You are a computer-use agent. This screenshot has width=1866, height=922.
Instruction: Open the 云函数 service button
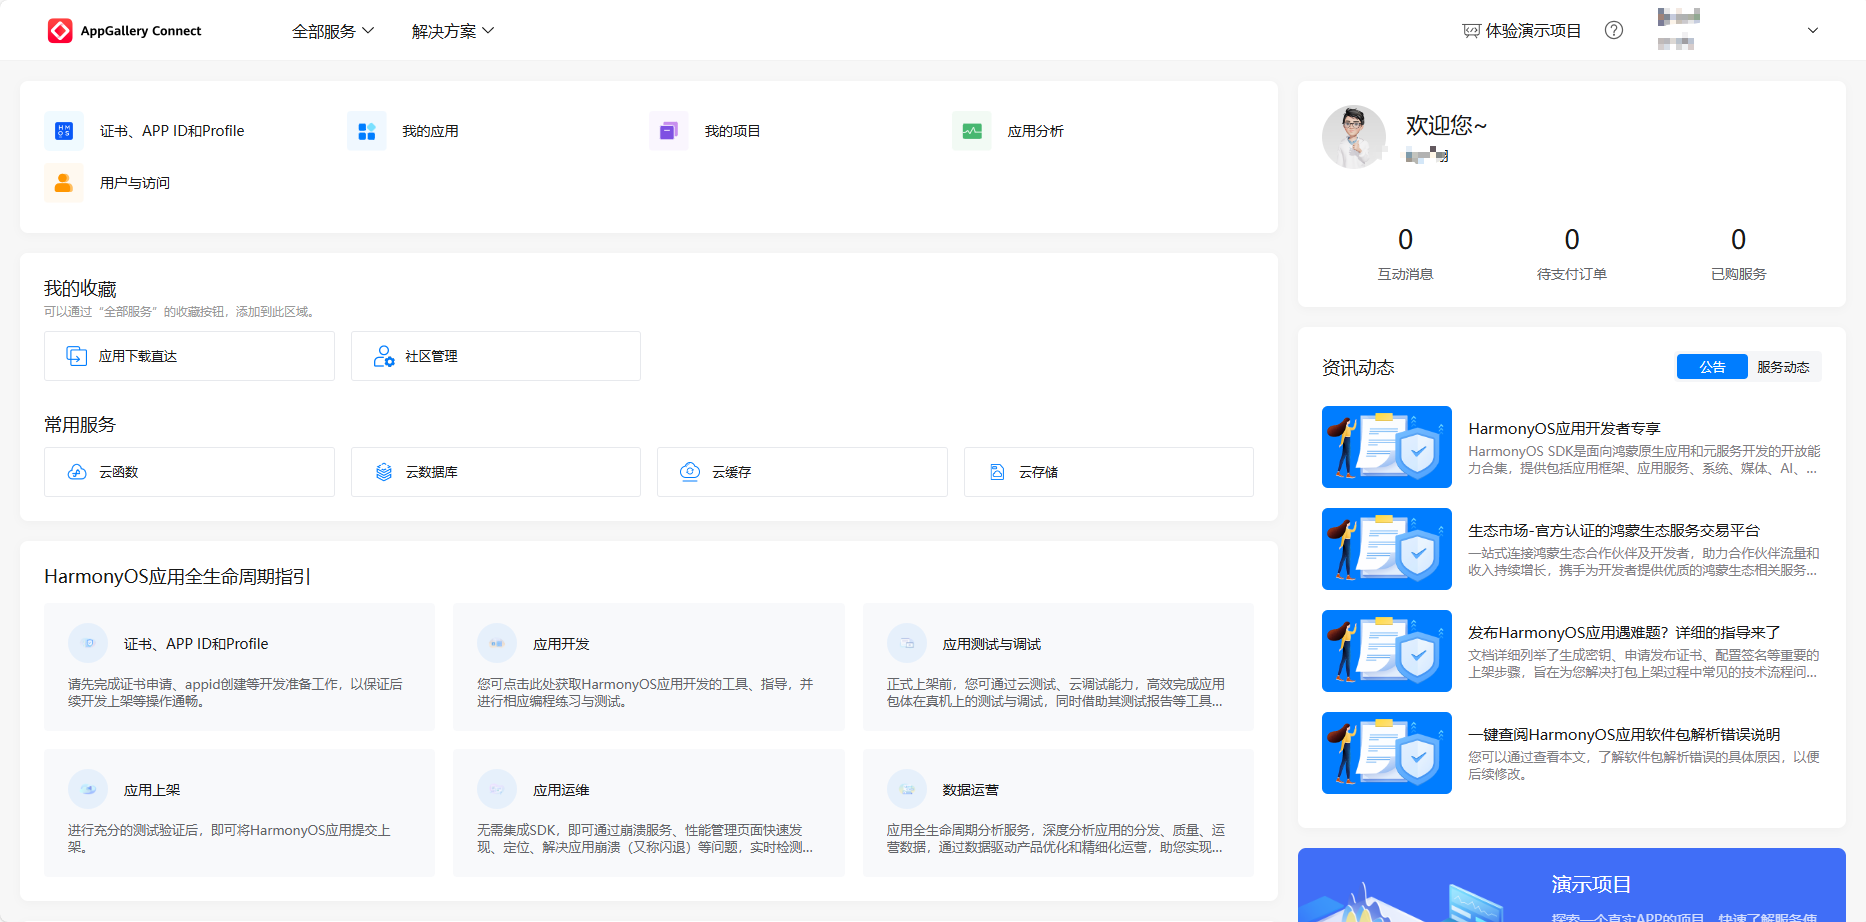point(189,472)
